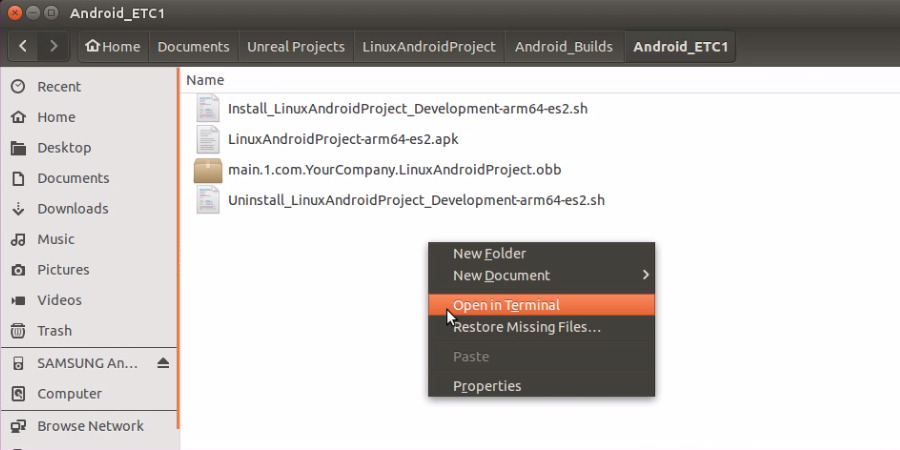900x450 pixels.
Task: Open Downloads label in the sidebar
Action: tap(73, 209)
